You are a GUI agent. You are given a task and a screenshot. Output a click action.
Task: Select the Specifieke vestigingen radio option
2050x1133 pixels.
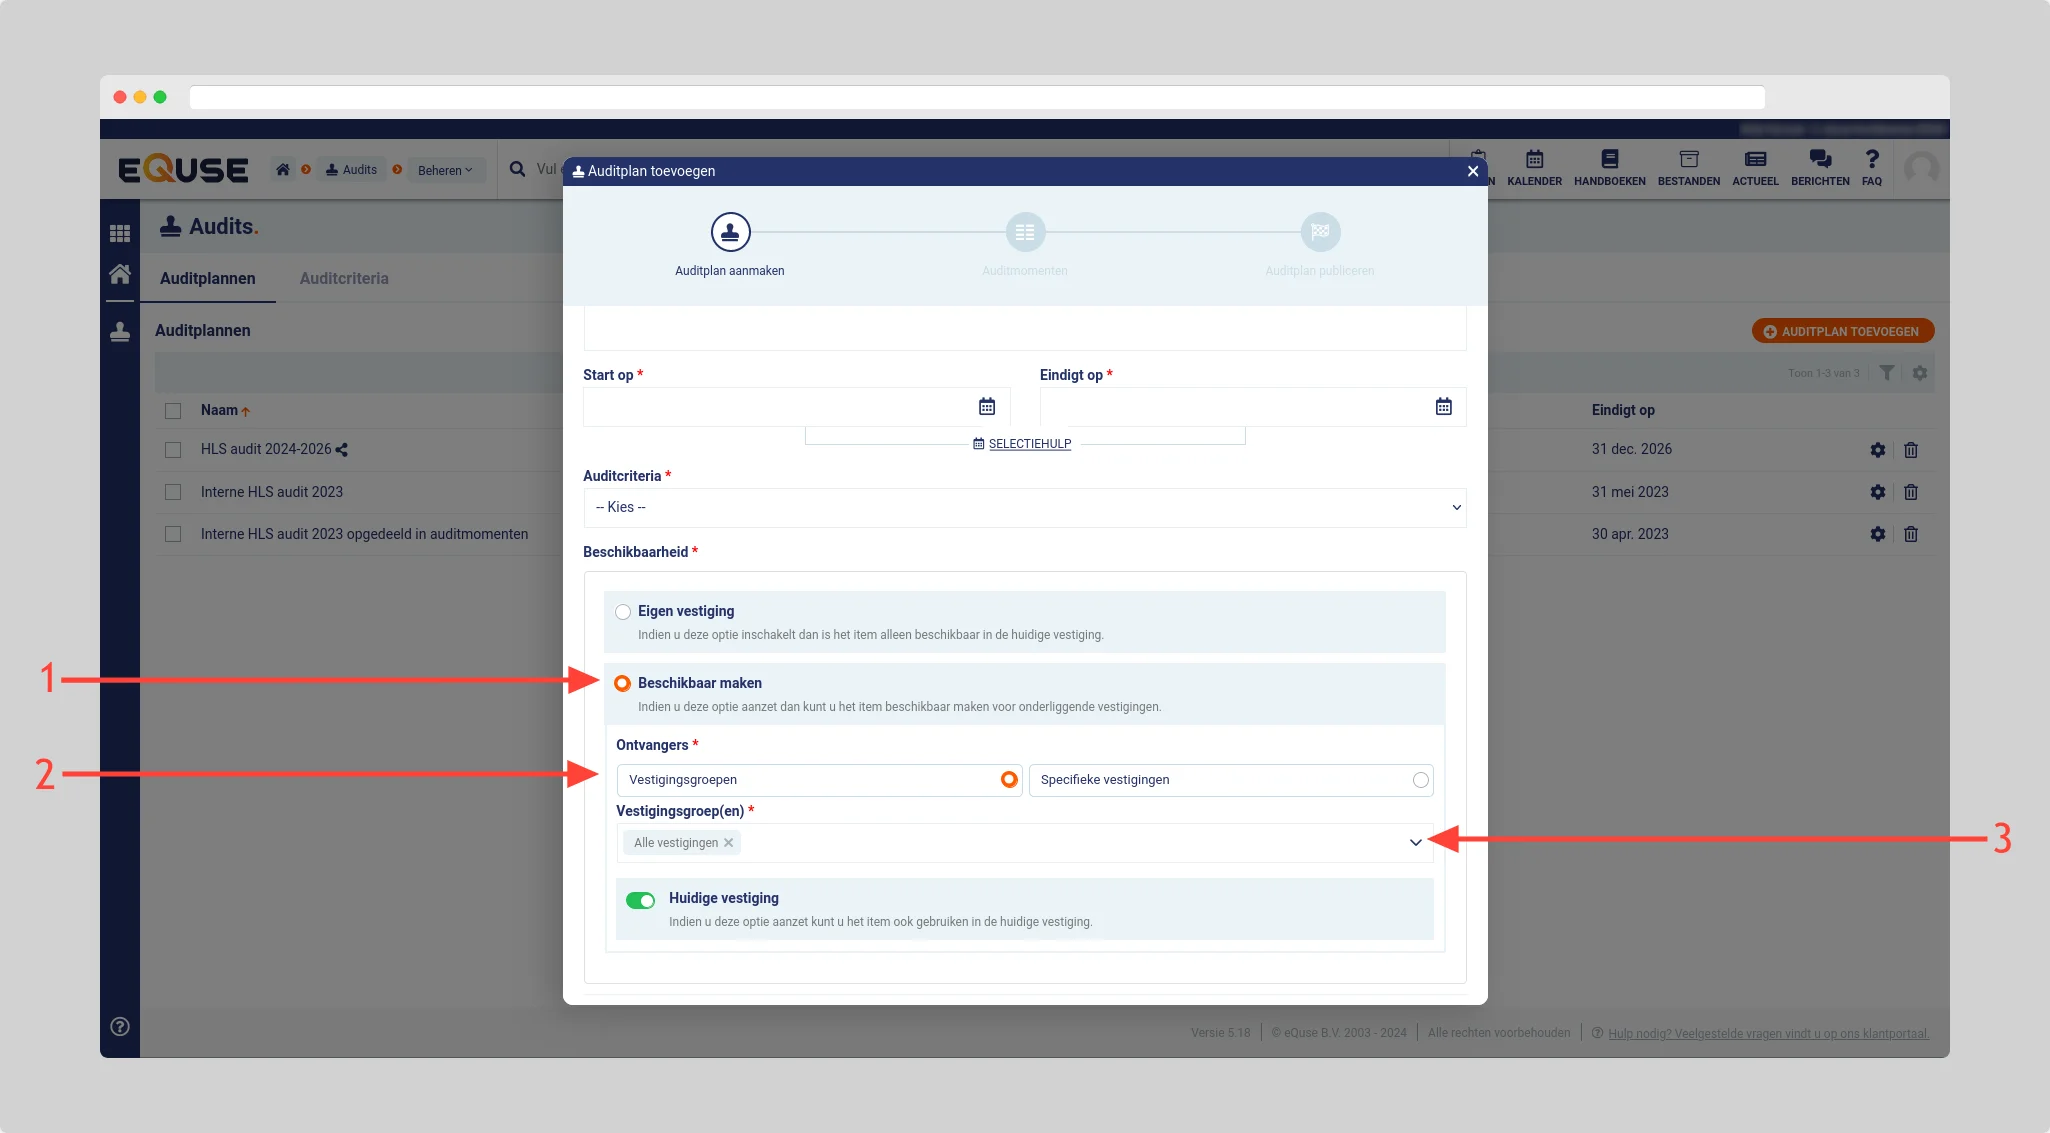(1420, 780)
